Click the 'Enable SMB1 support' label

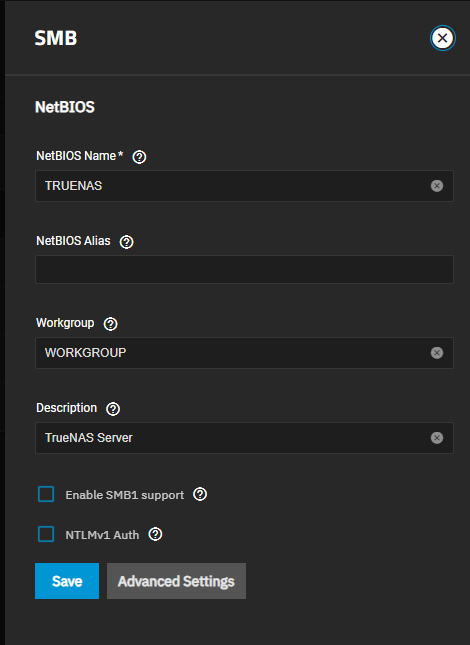125,495
